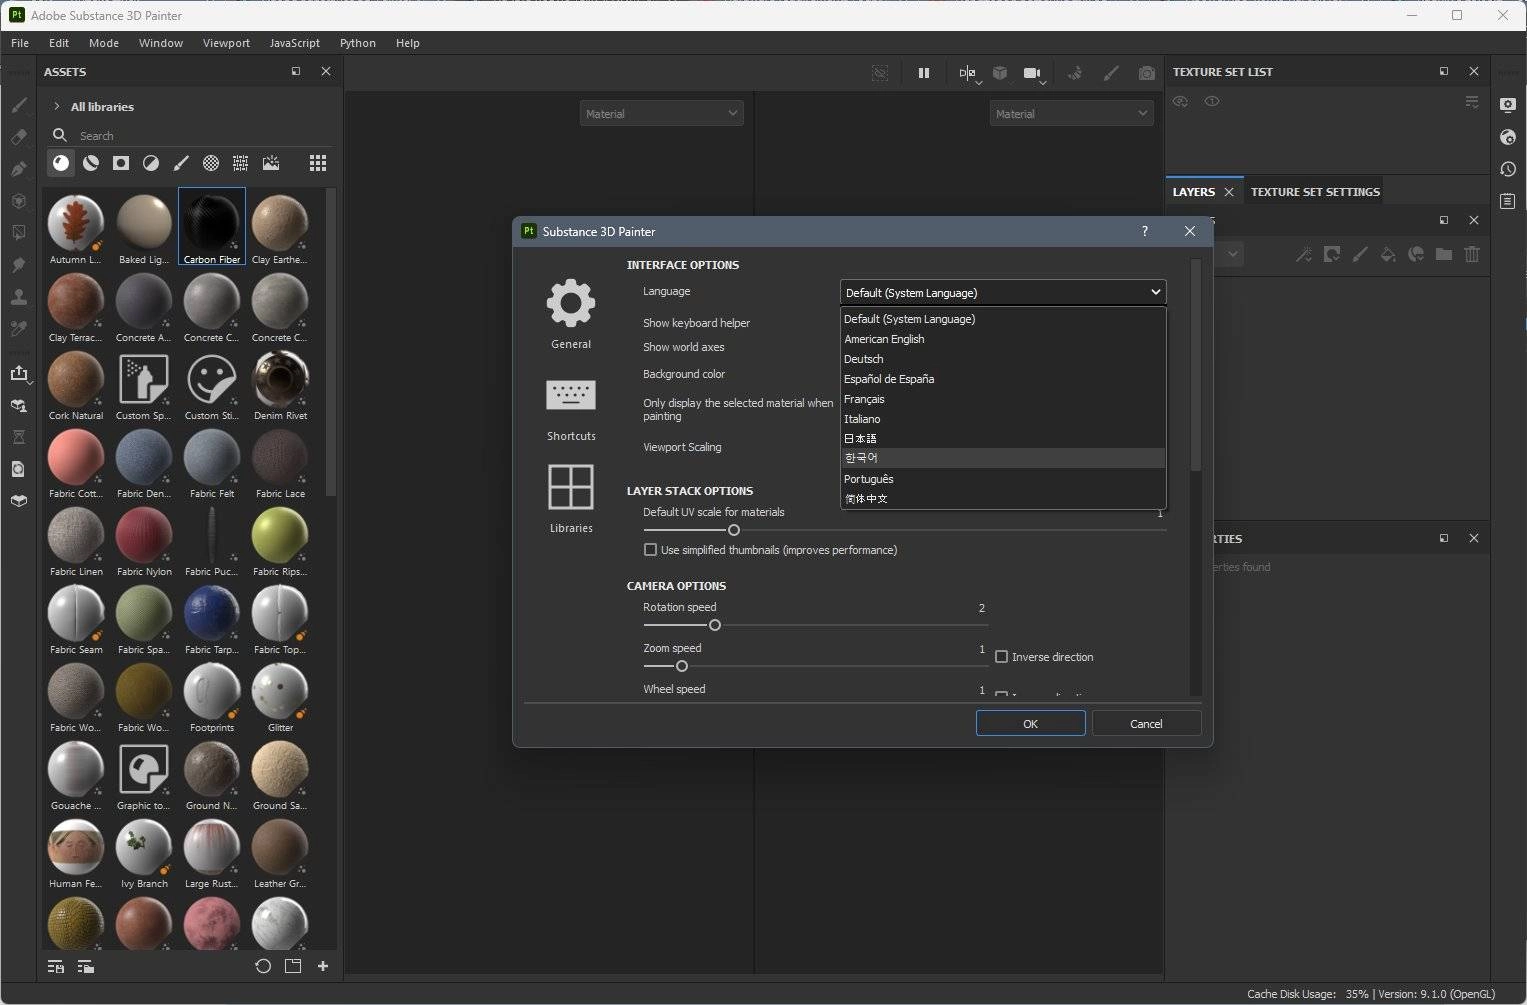Open the camera settings icon in viewport toolbar
Screen dimensions: 1527x1005
pyautogui.click(x=1034, y=73)
